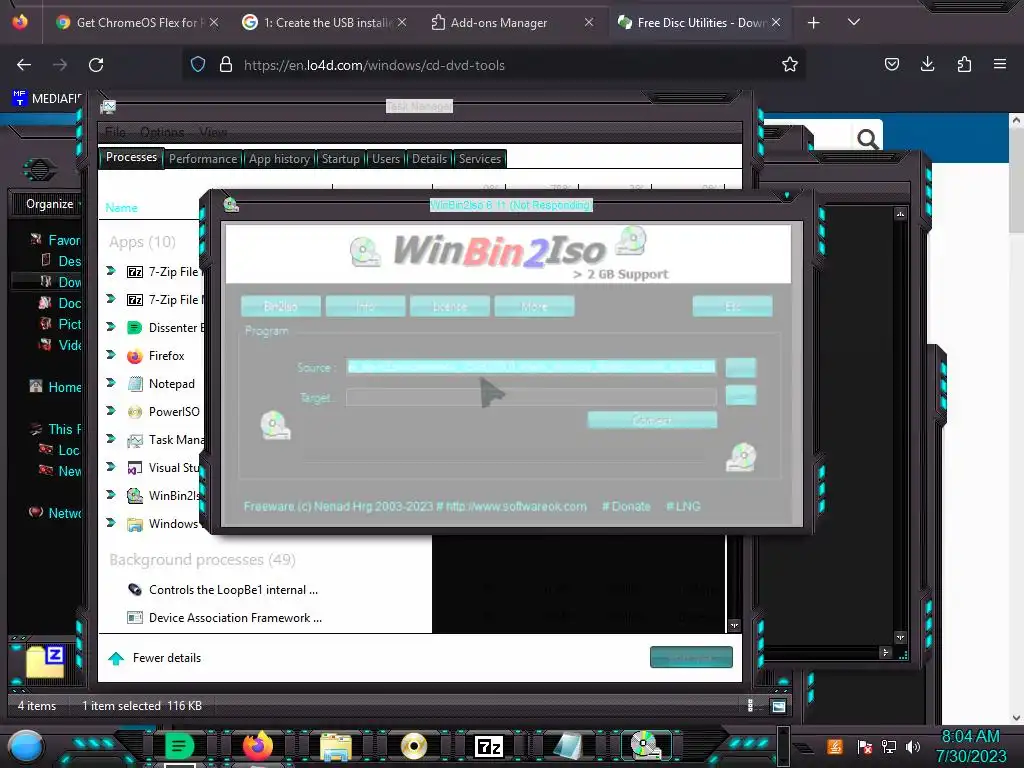Click the taskbar clock 8:04 AM
Viewport: 1024px width, 768px height.
pos(970,737)
